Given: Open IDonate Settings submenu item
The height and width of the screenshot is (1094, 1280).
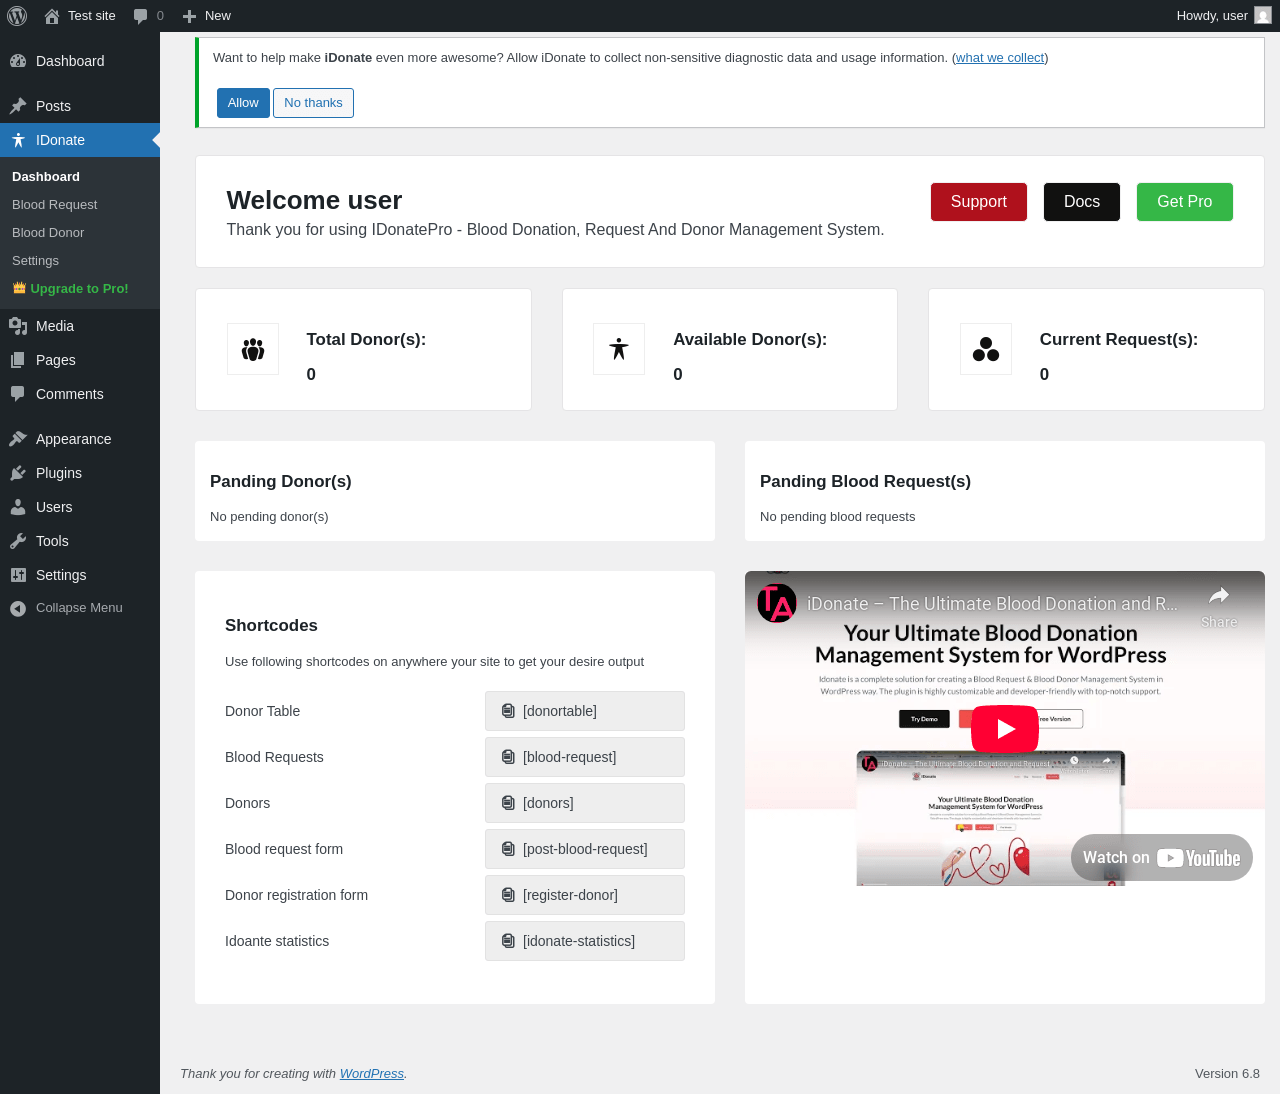Looking at the screenshot, I should [36, 261].
